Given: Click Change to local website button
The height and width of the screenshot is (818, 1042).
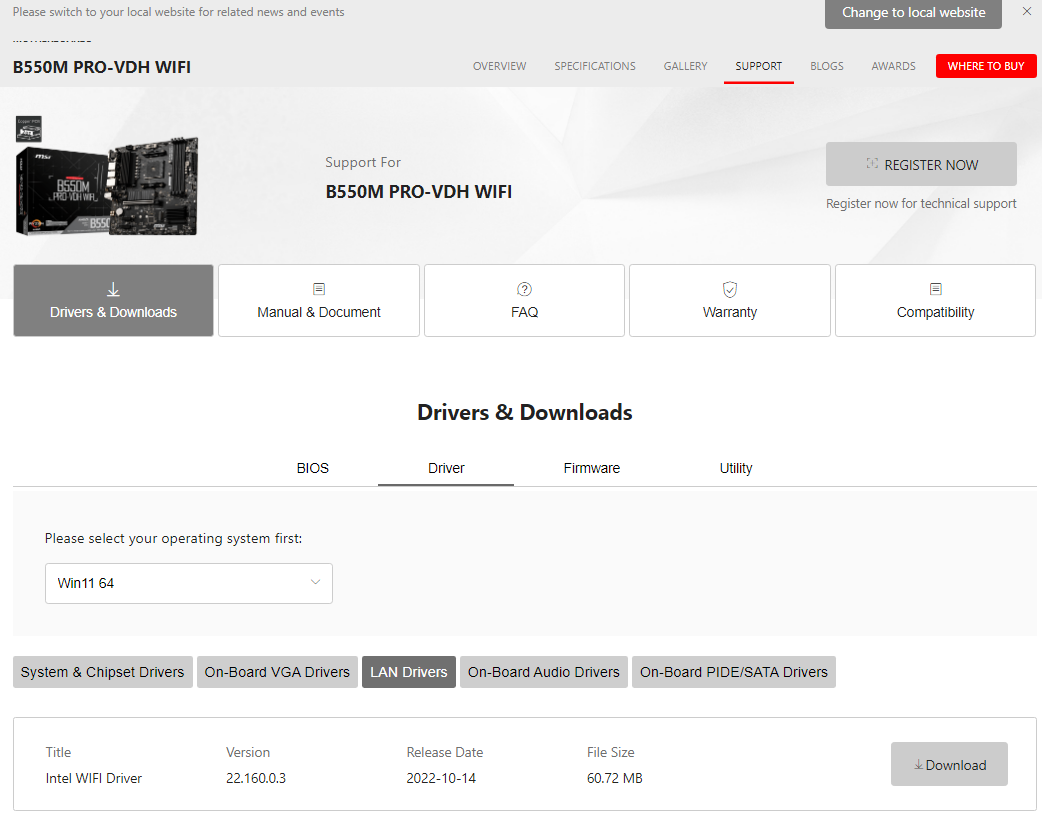Looking at the screenshot, I should coord(913,13).
